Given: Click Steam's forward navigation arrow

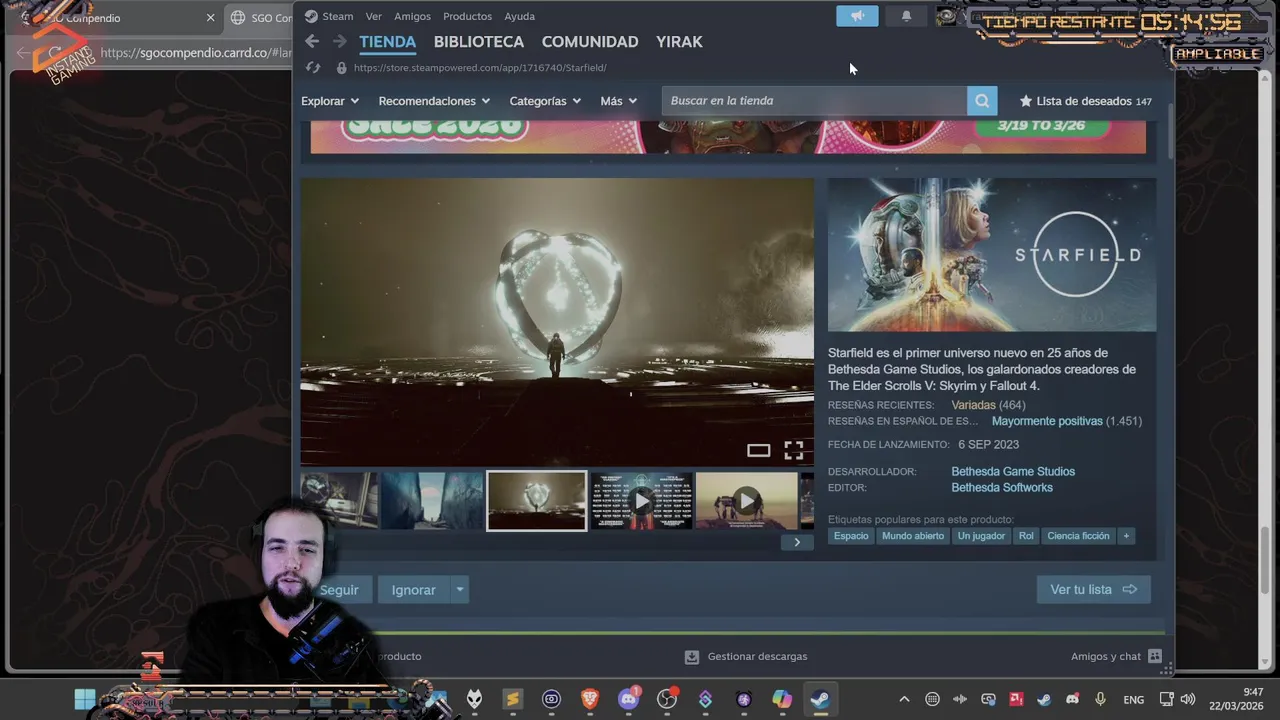Looking at the screenshot, I should point(340,41).
